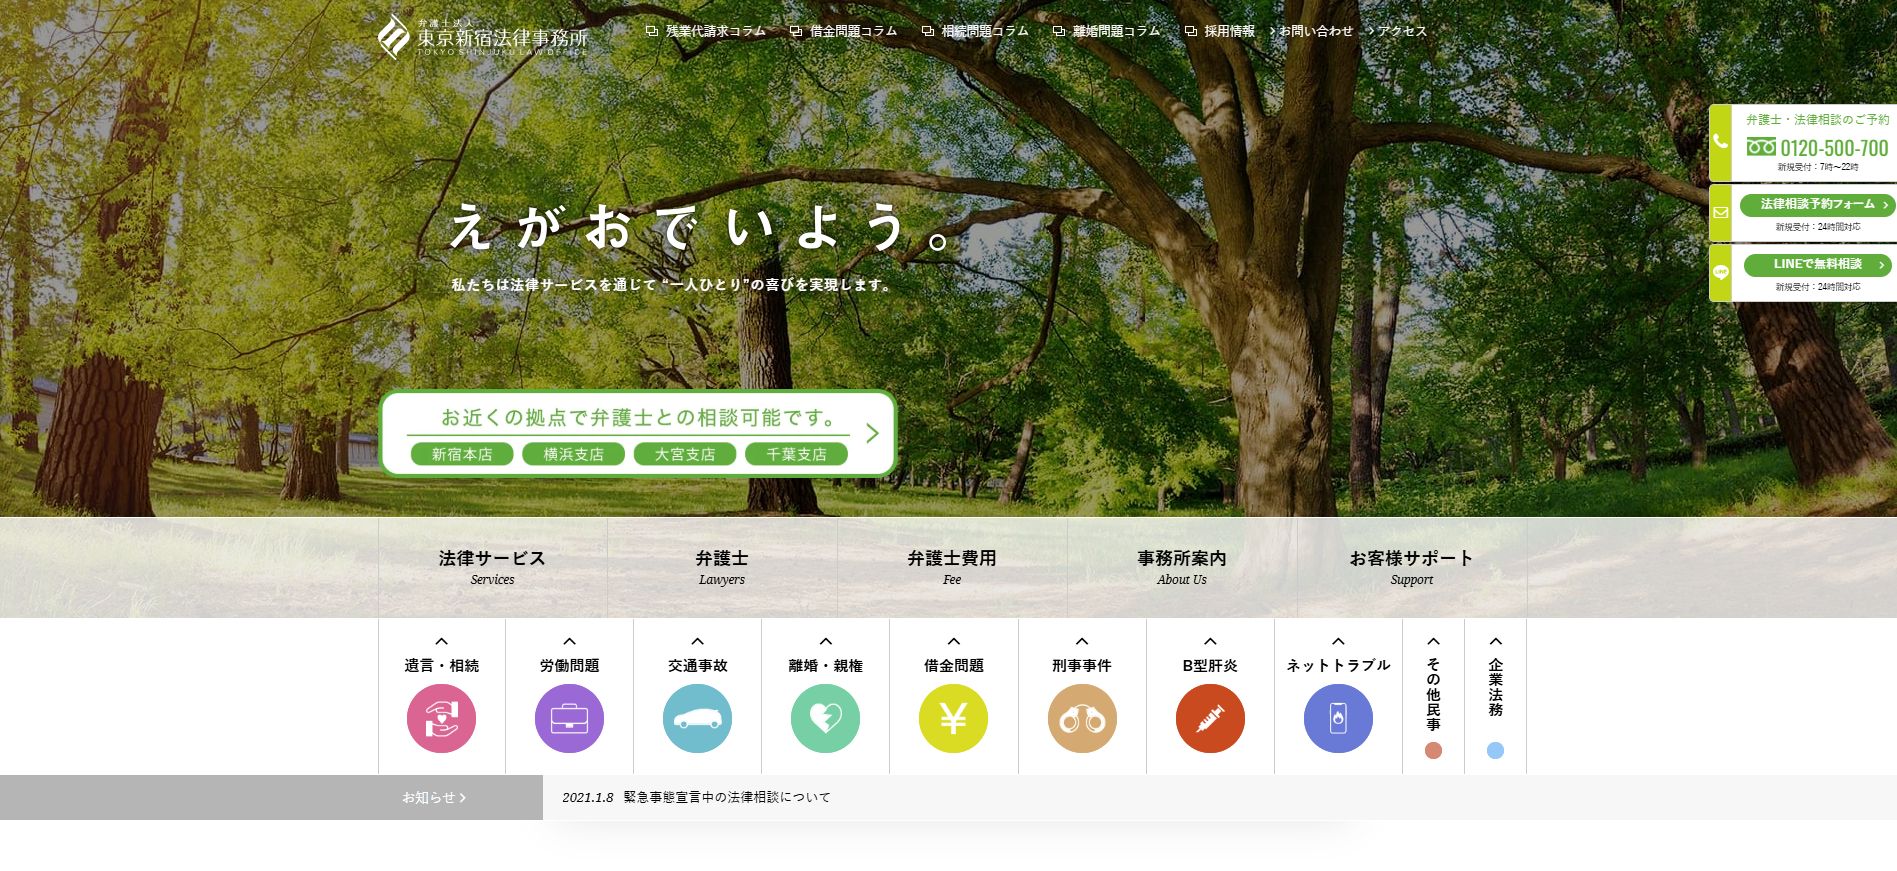Open the 採用情報 link

click(x=1229, y=31)
